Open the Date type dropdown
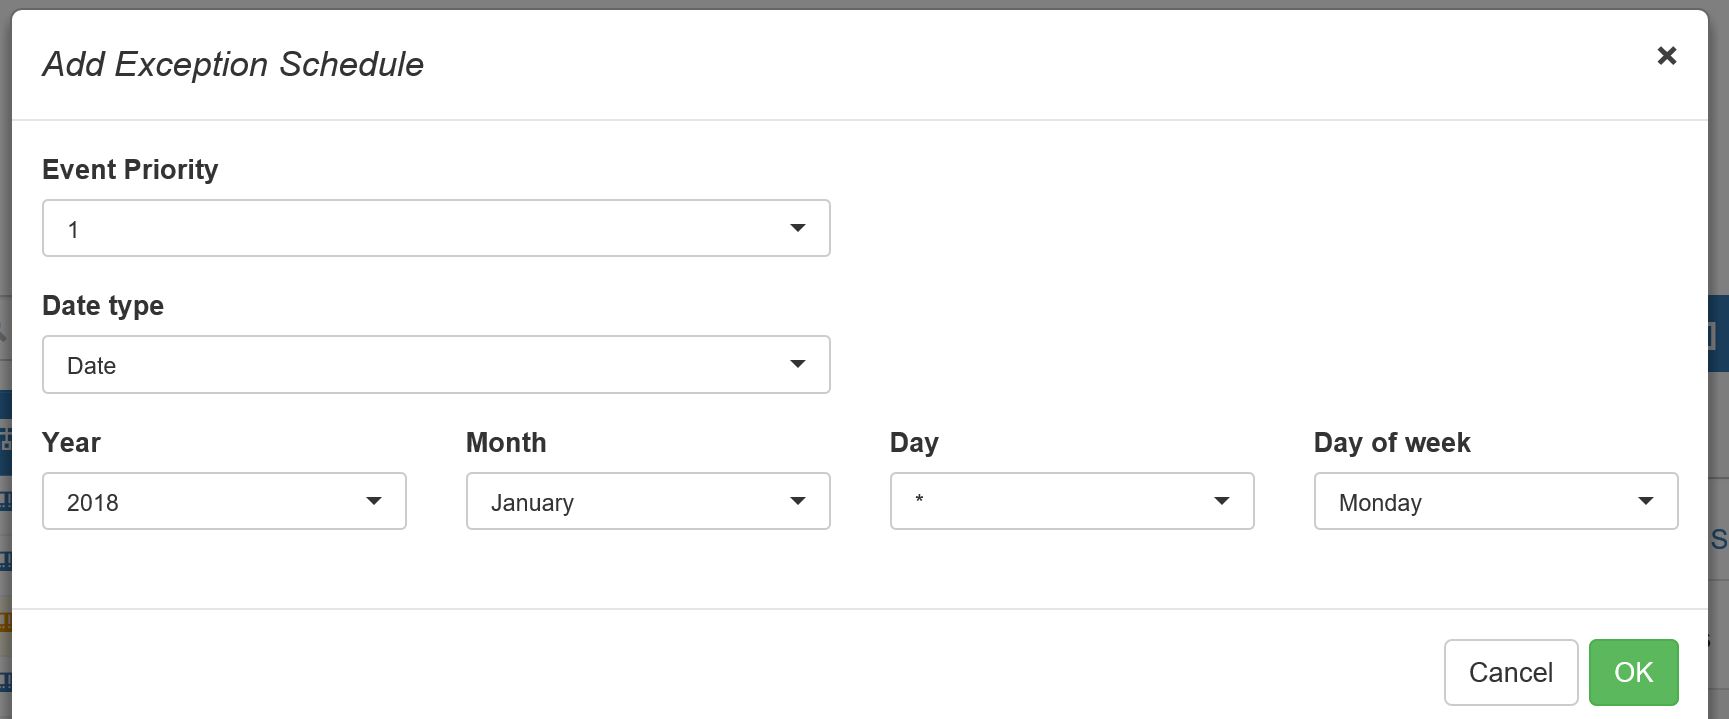Image resolution: width=1729 pixels, height=719 pixels. tap(435, 364)
